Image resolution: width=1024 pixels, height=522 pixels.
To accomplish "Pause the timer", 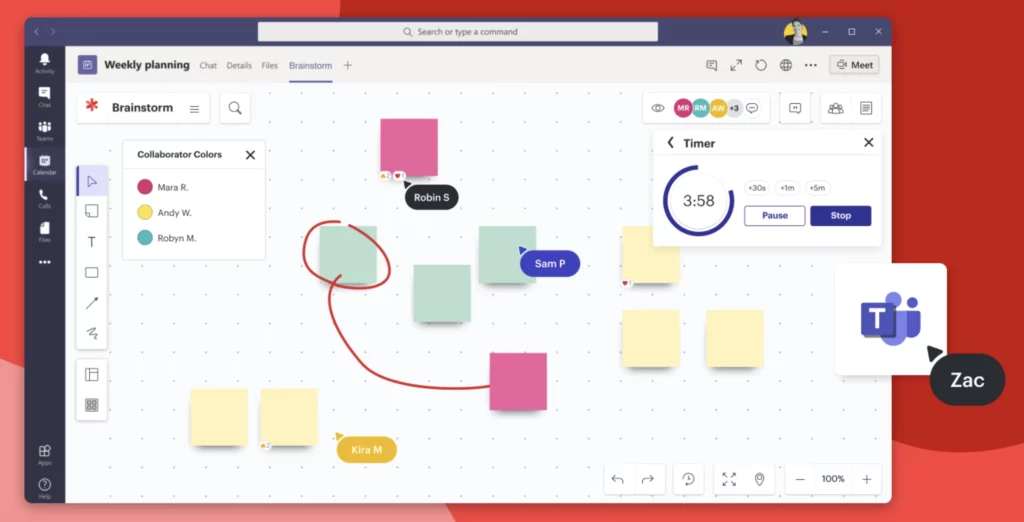I will pos(775,216).
